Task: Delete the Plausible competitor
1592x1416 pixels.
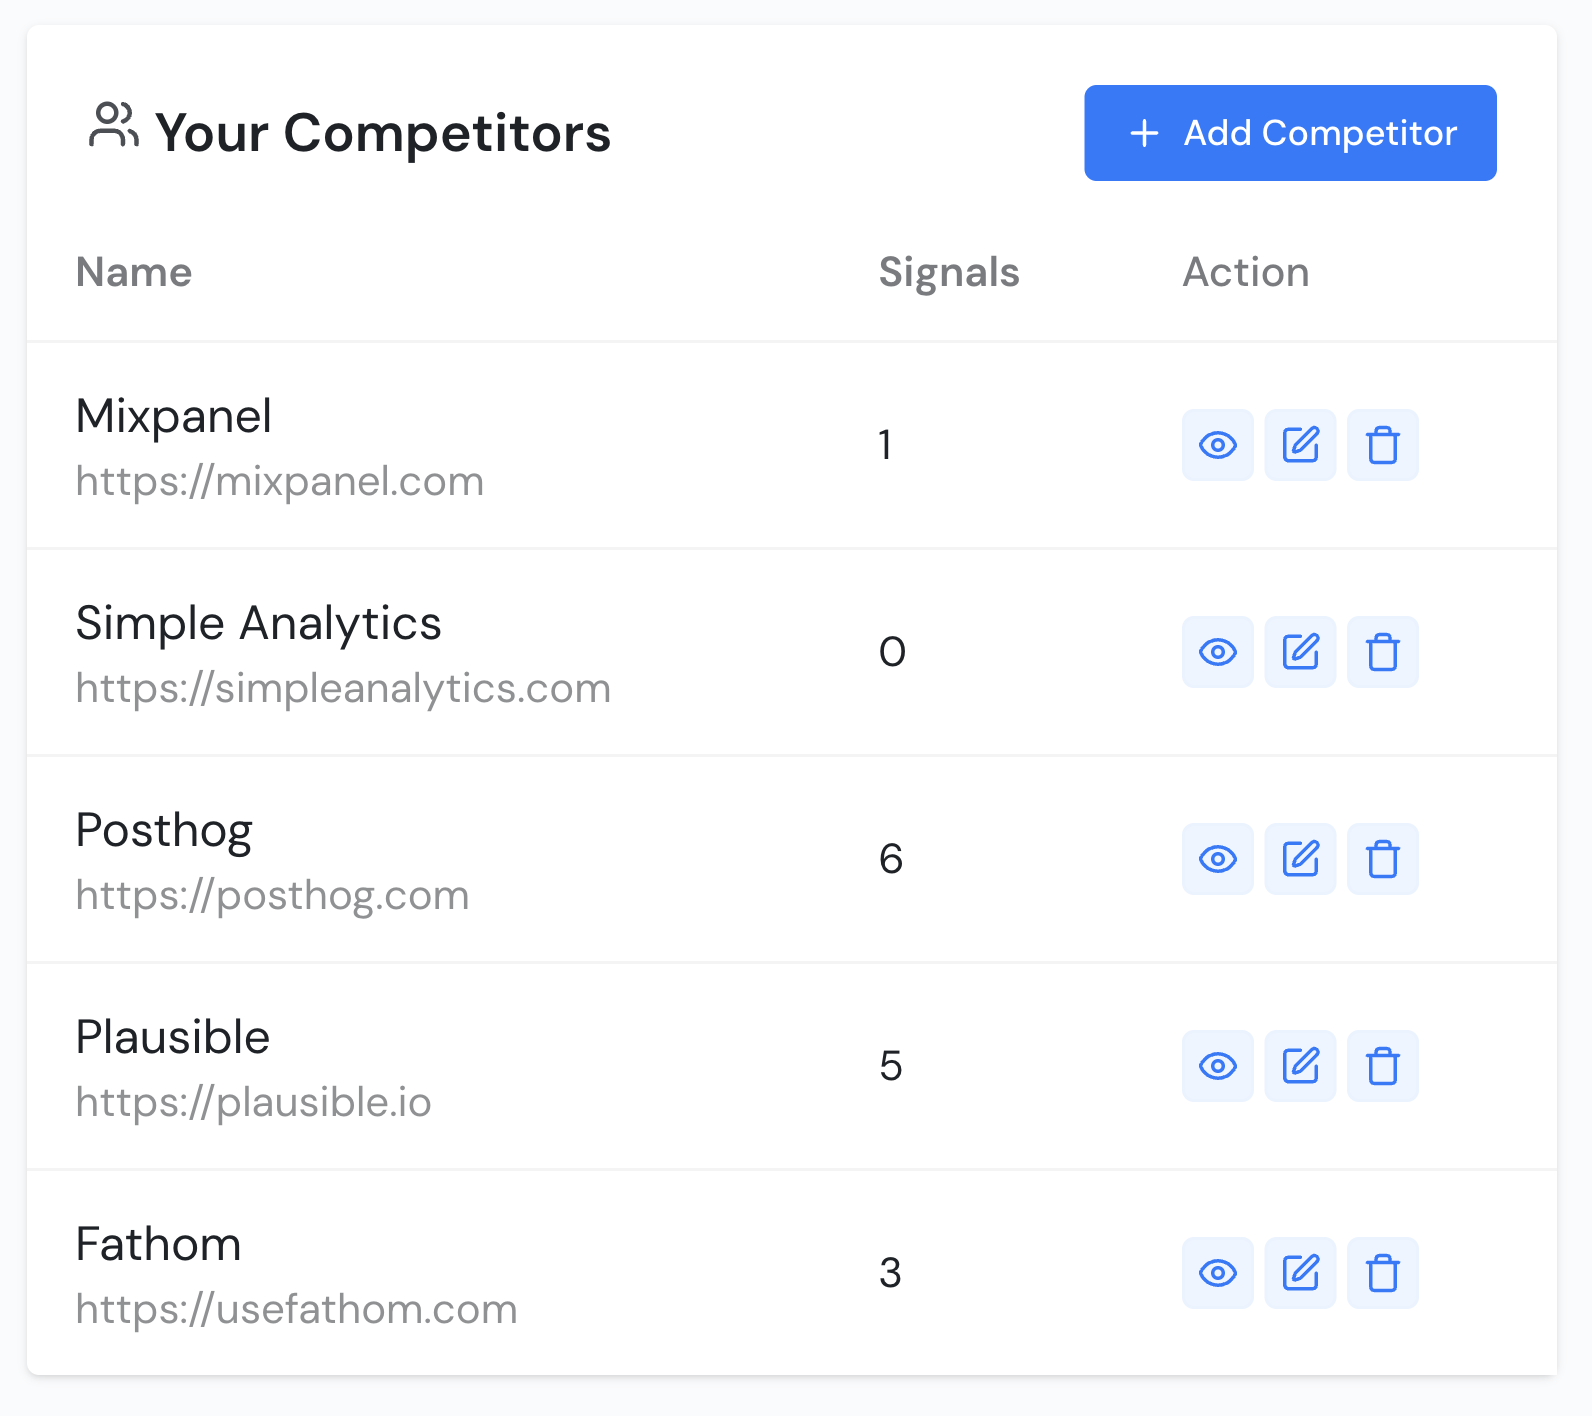Action: 1382,1066
